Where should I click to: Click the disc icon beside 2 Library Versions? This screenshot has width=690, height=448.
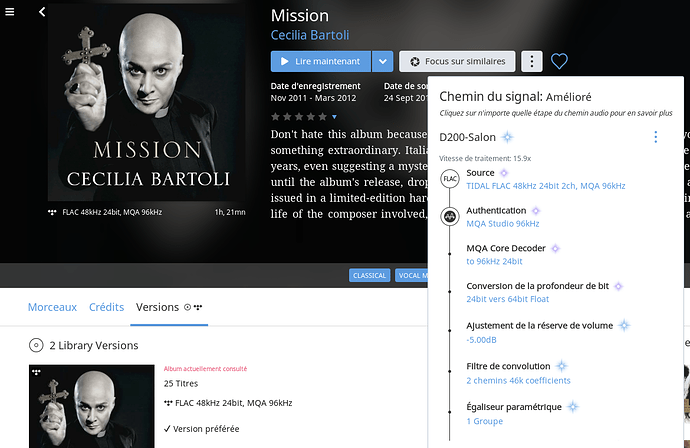pos(36,345)
